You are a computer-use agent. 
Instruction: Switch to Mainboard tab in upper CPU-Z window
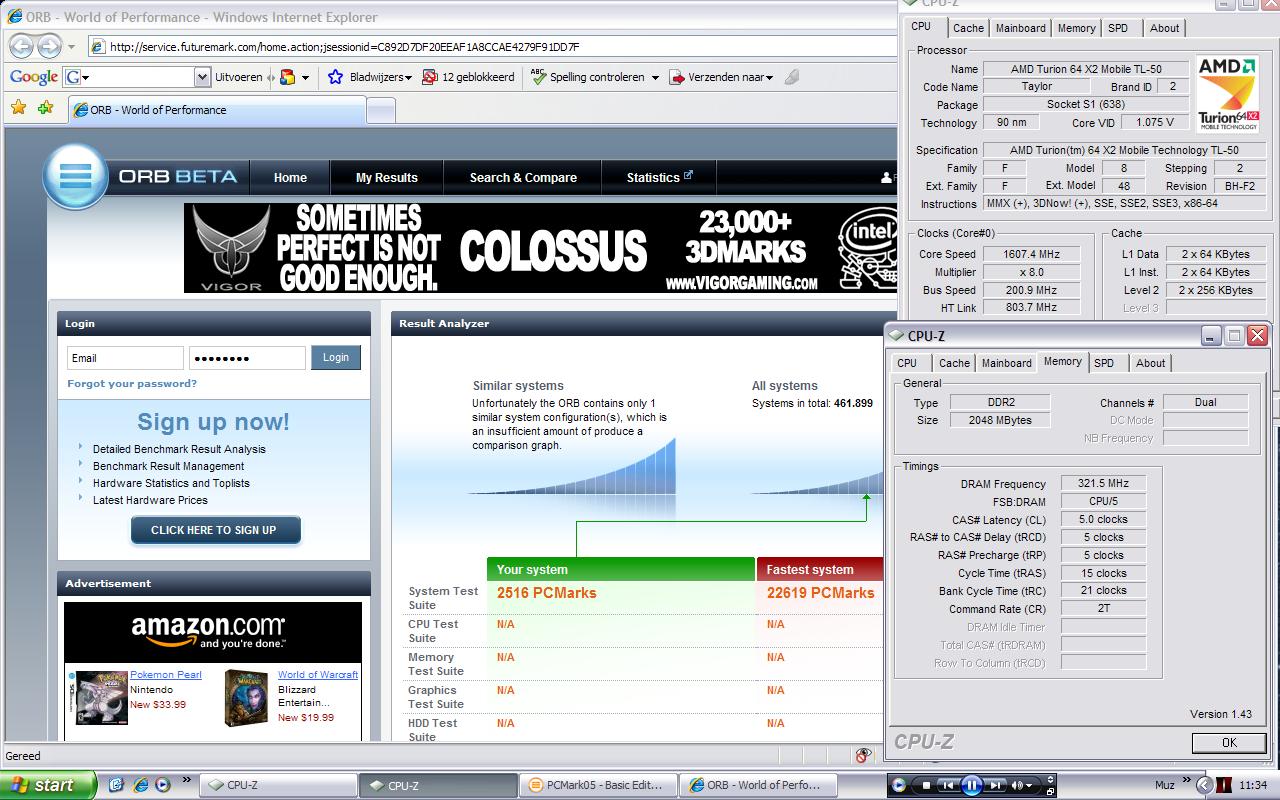point(1020,28)
